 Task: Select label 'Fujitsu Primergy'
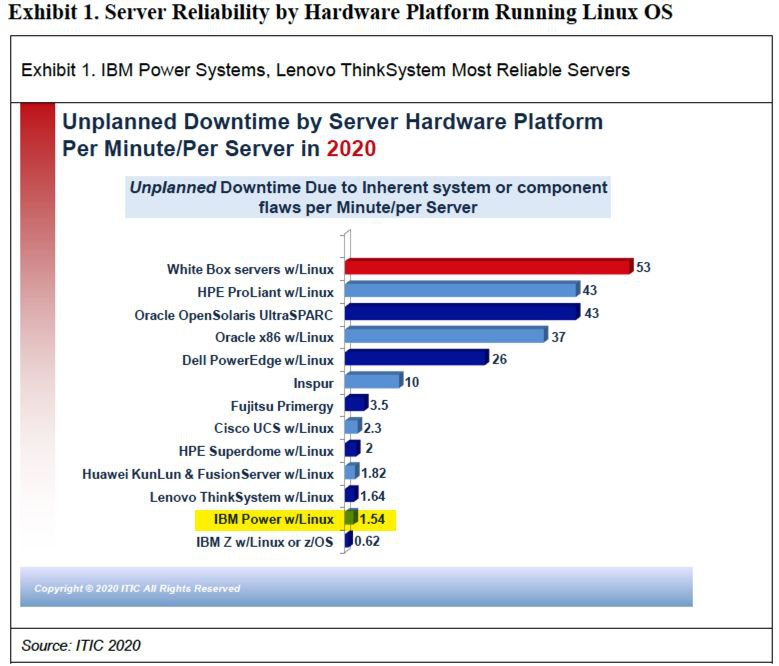point(282,406)
